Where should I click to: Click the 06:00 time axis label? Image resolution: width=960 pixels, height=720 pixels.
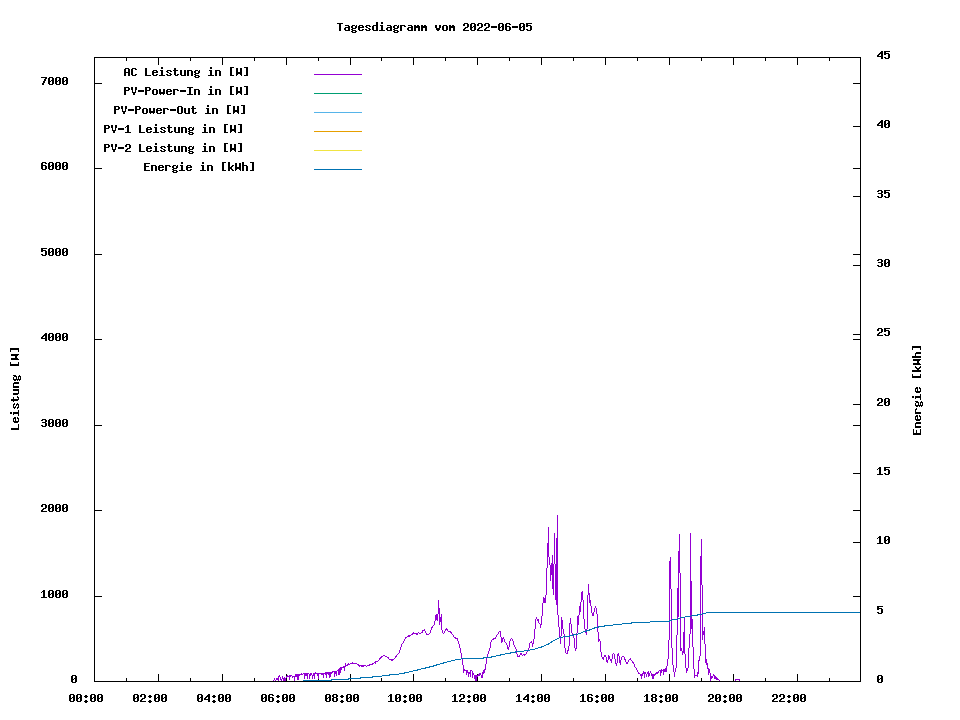coord(277,698)
